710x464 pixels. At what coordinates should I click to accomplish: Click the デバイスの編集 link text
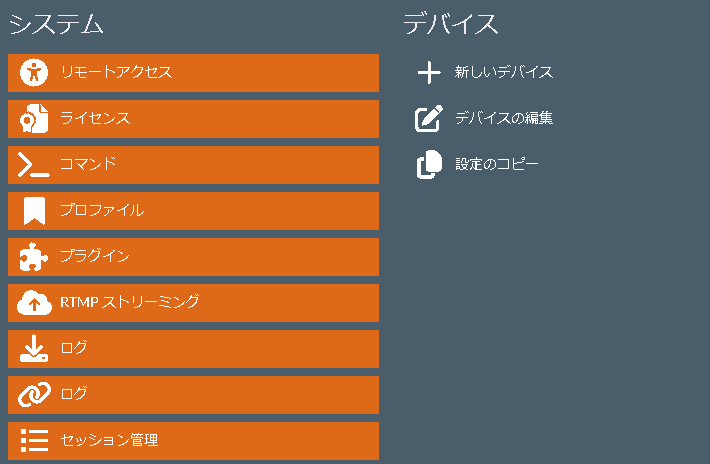(x=504, y=118)
